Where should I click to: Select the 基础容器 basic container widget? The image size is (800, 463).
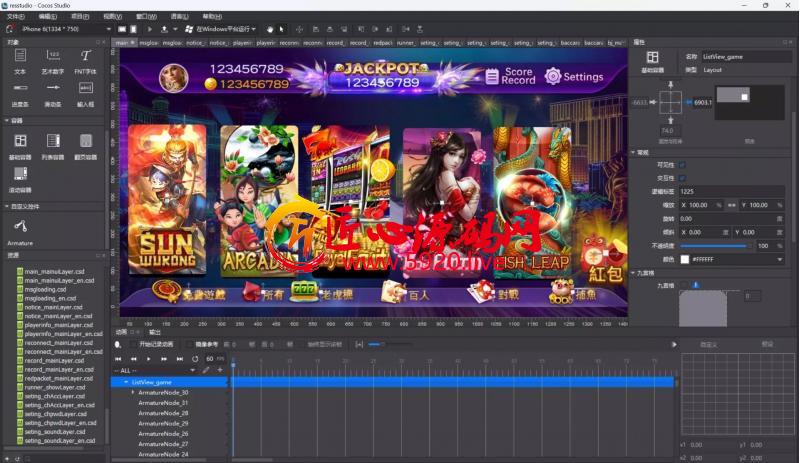pyautogui.click(x=20, y=140)
